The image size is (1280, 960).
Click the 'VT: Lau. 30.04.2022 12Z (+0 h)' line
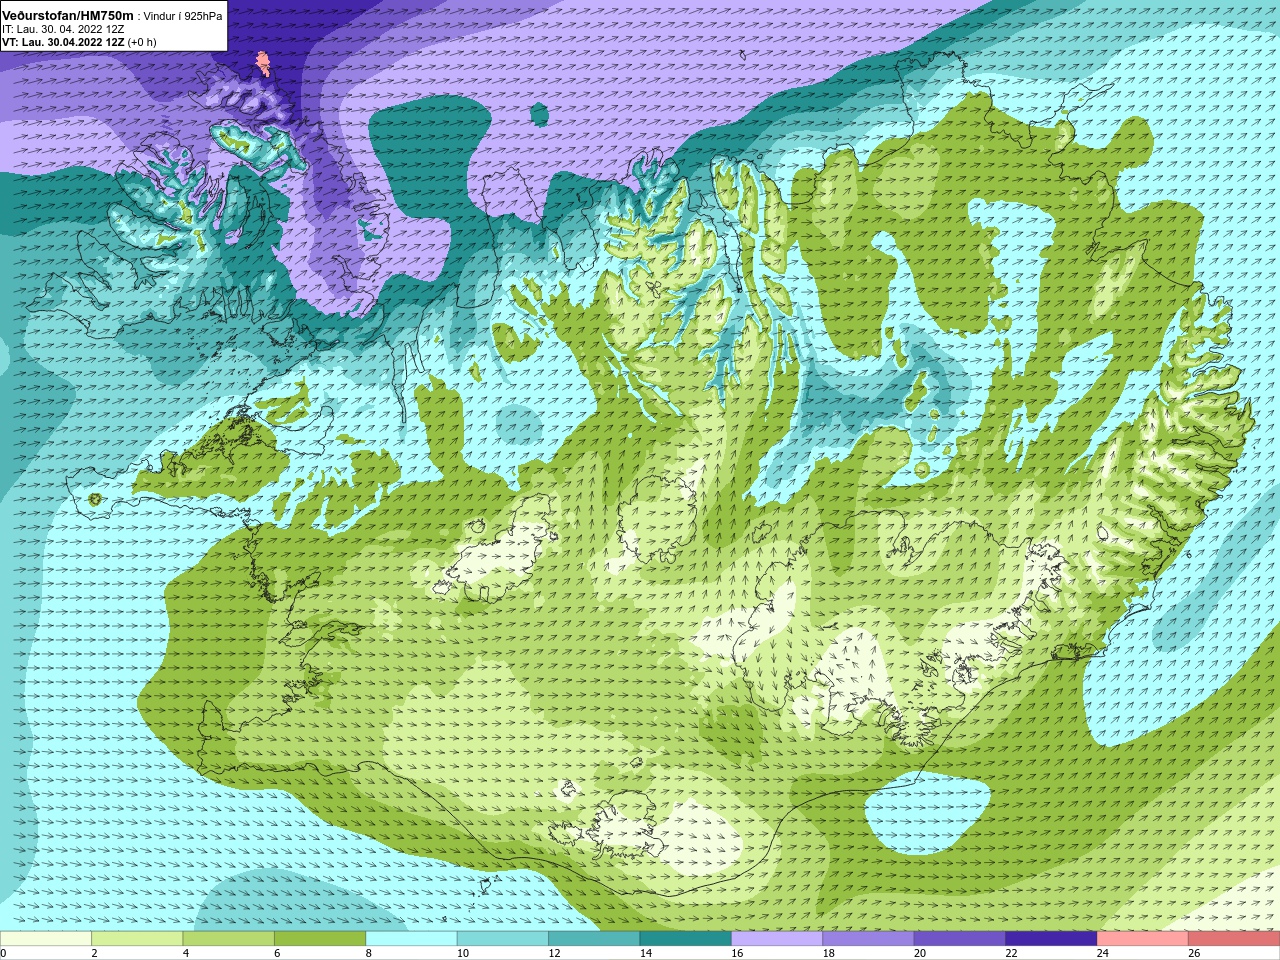pos(79,42)
